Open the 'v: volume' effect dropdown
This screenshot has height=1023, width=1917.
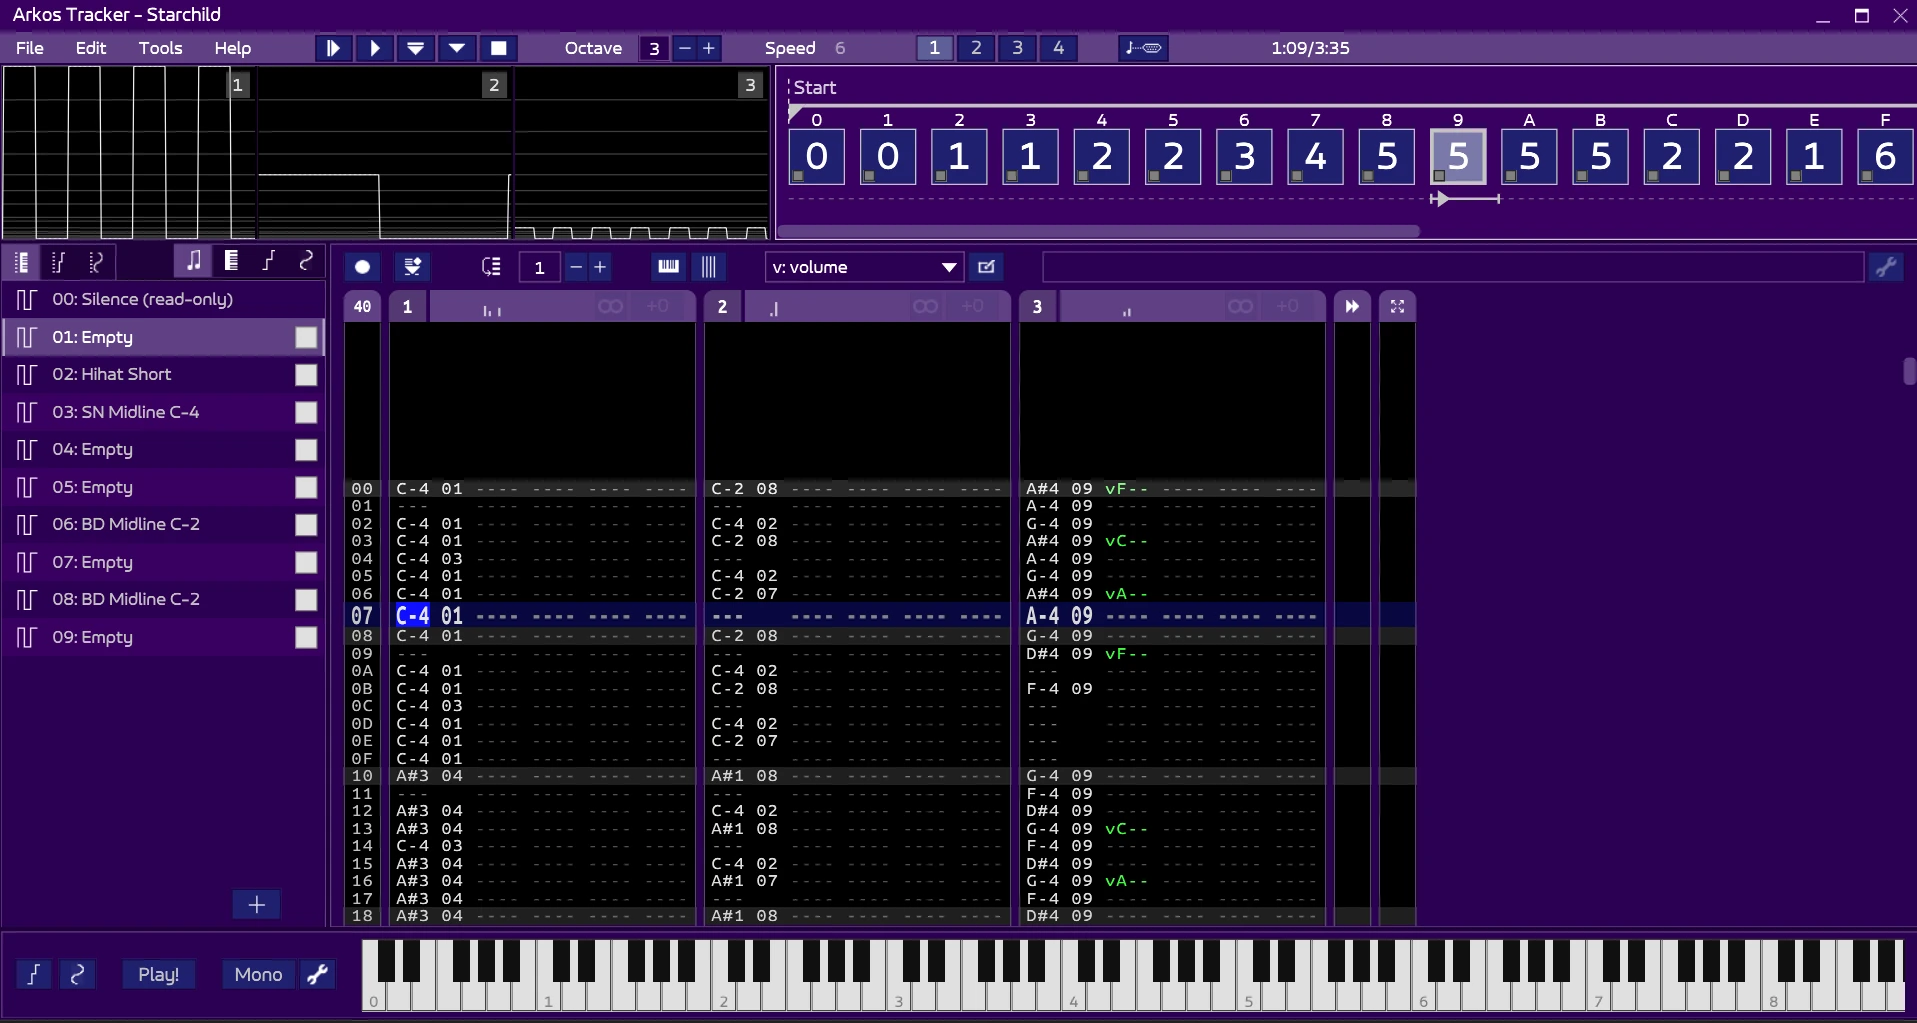tap(864, 267)
